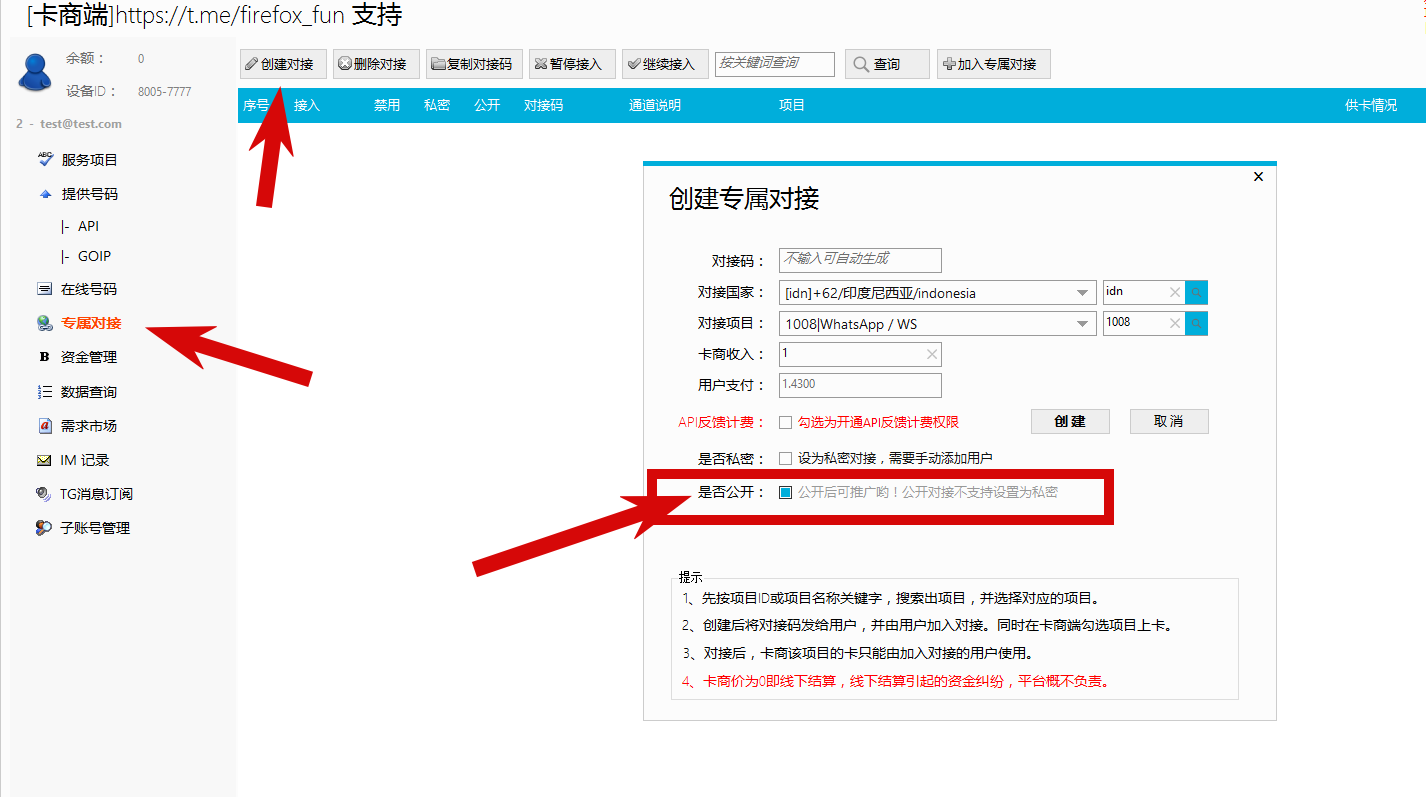
Task: Click the 私密 column header
Action: pyautogui.click(x=437, y=105)
